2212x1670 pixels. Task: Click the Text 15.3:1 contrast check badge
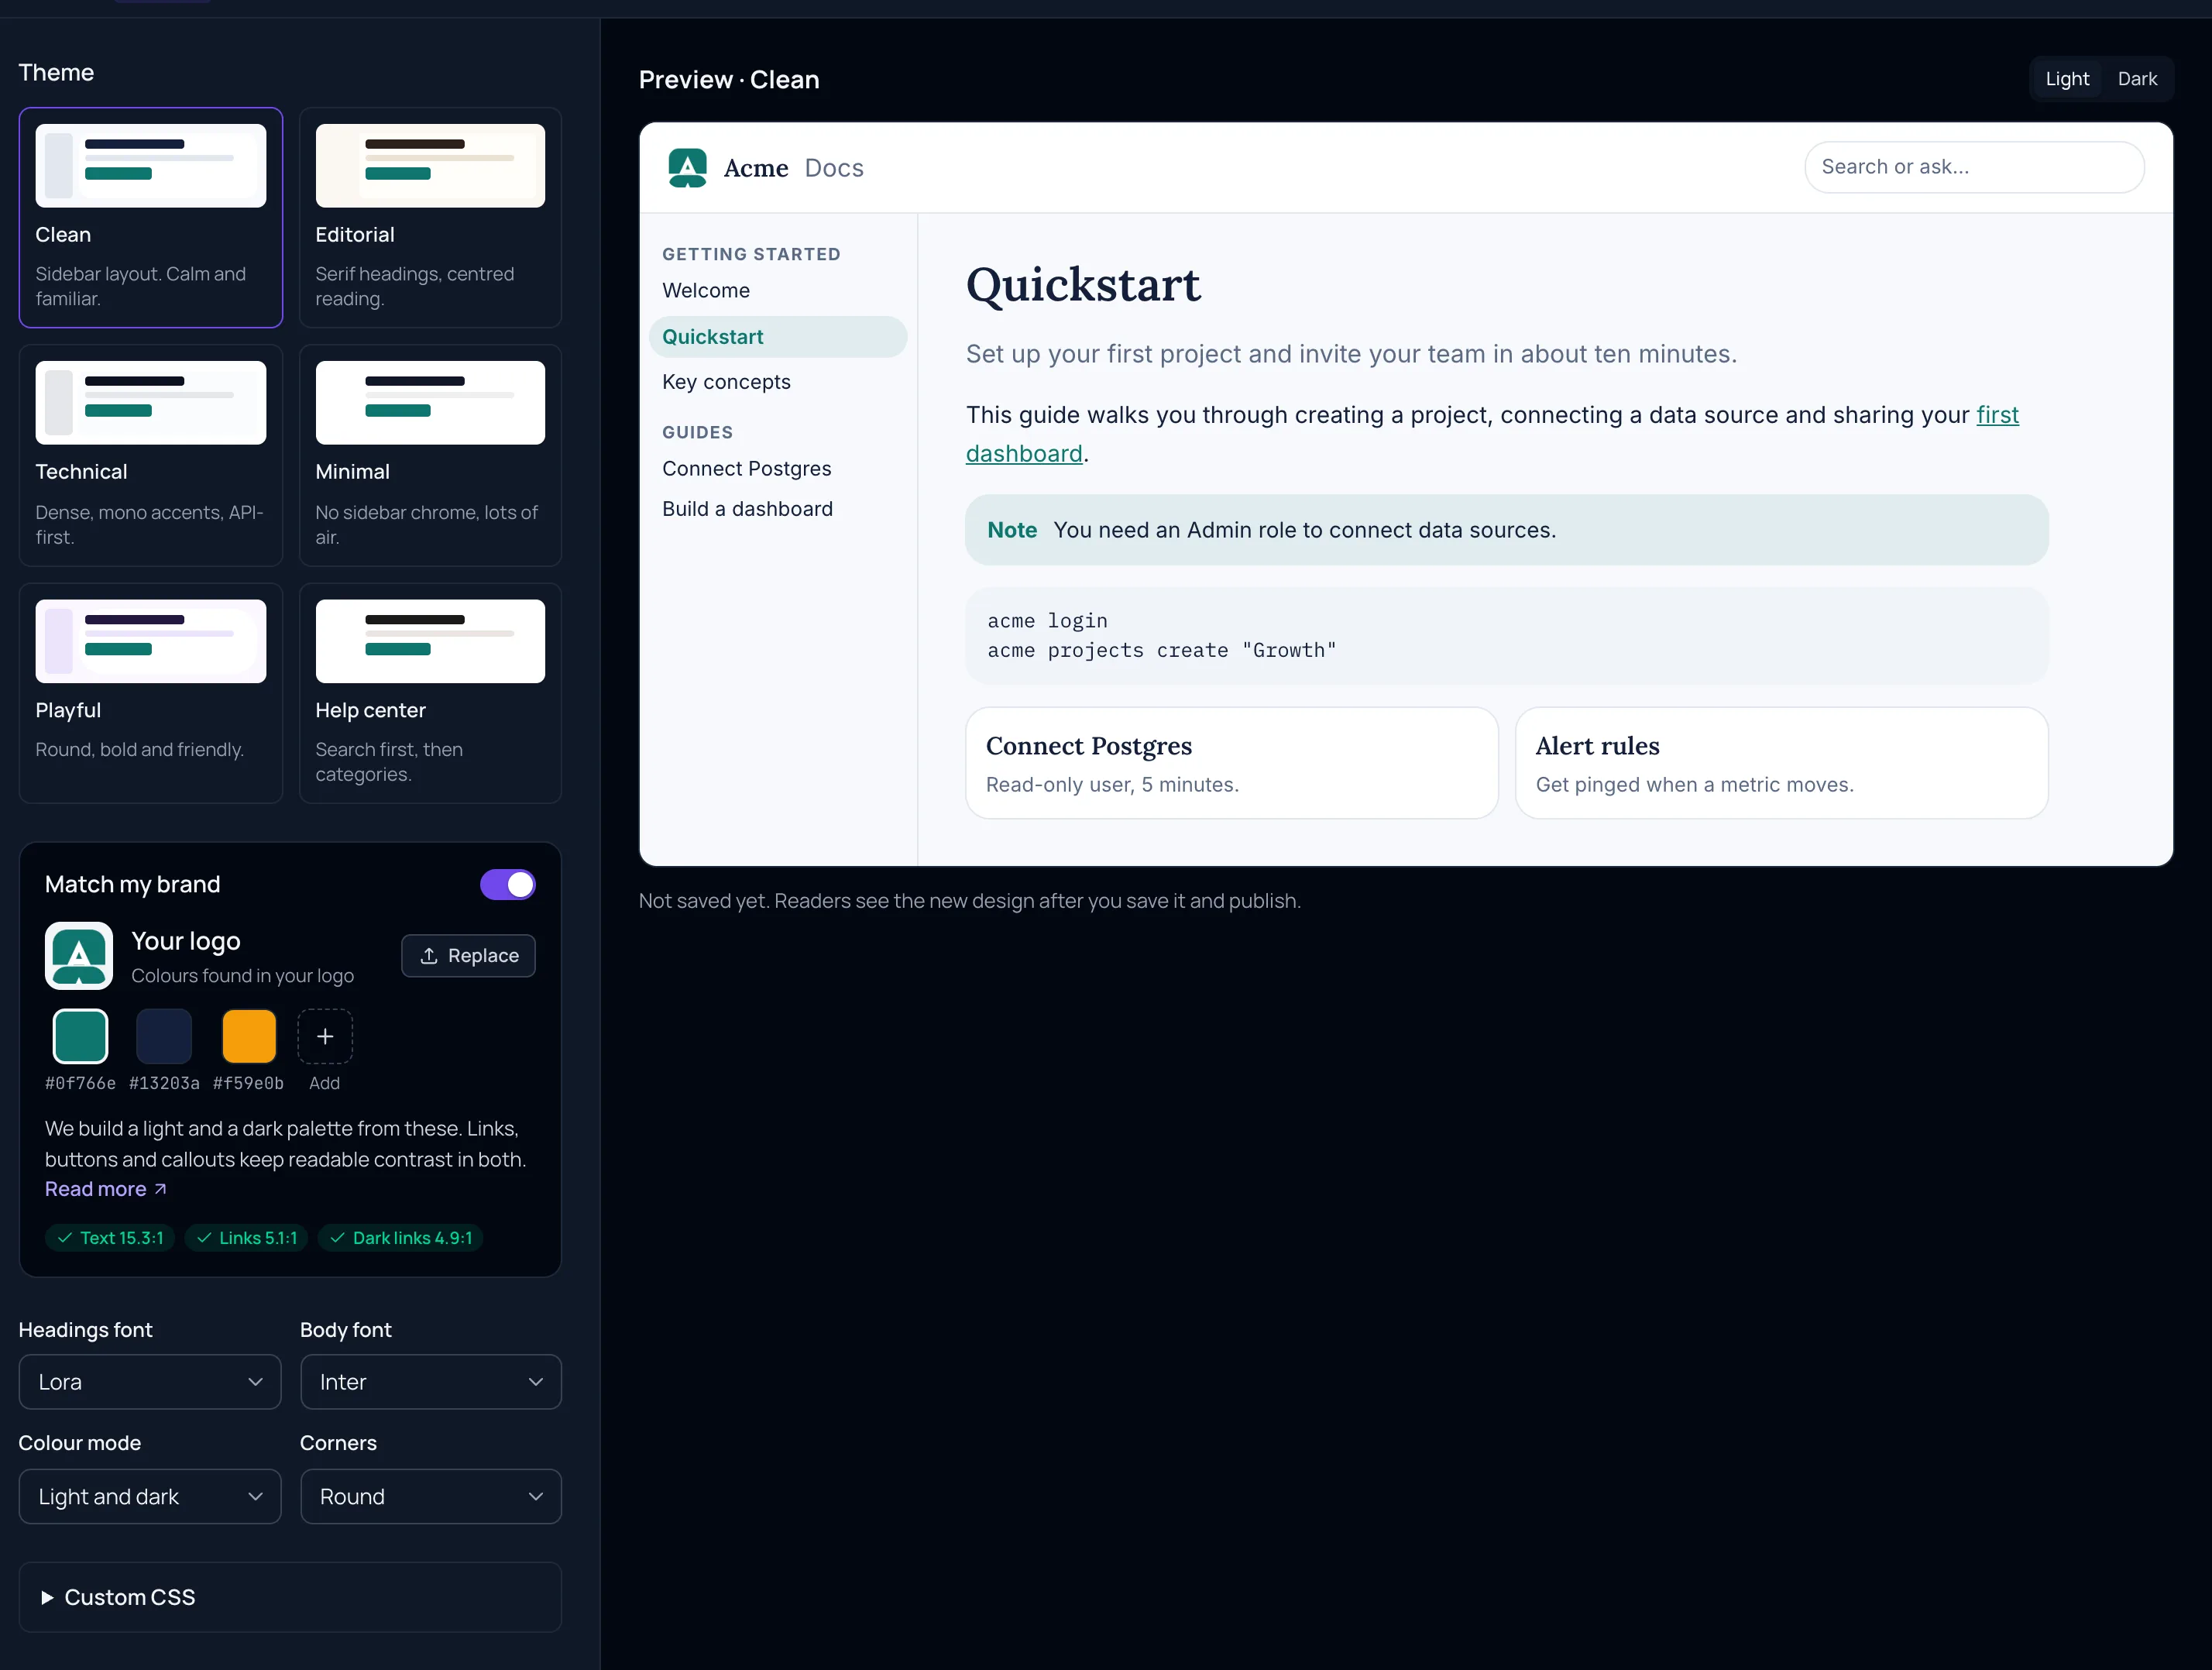110,1238
